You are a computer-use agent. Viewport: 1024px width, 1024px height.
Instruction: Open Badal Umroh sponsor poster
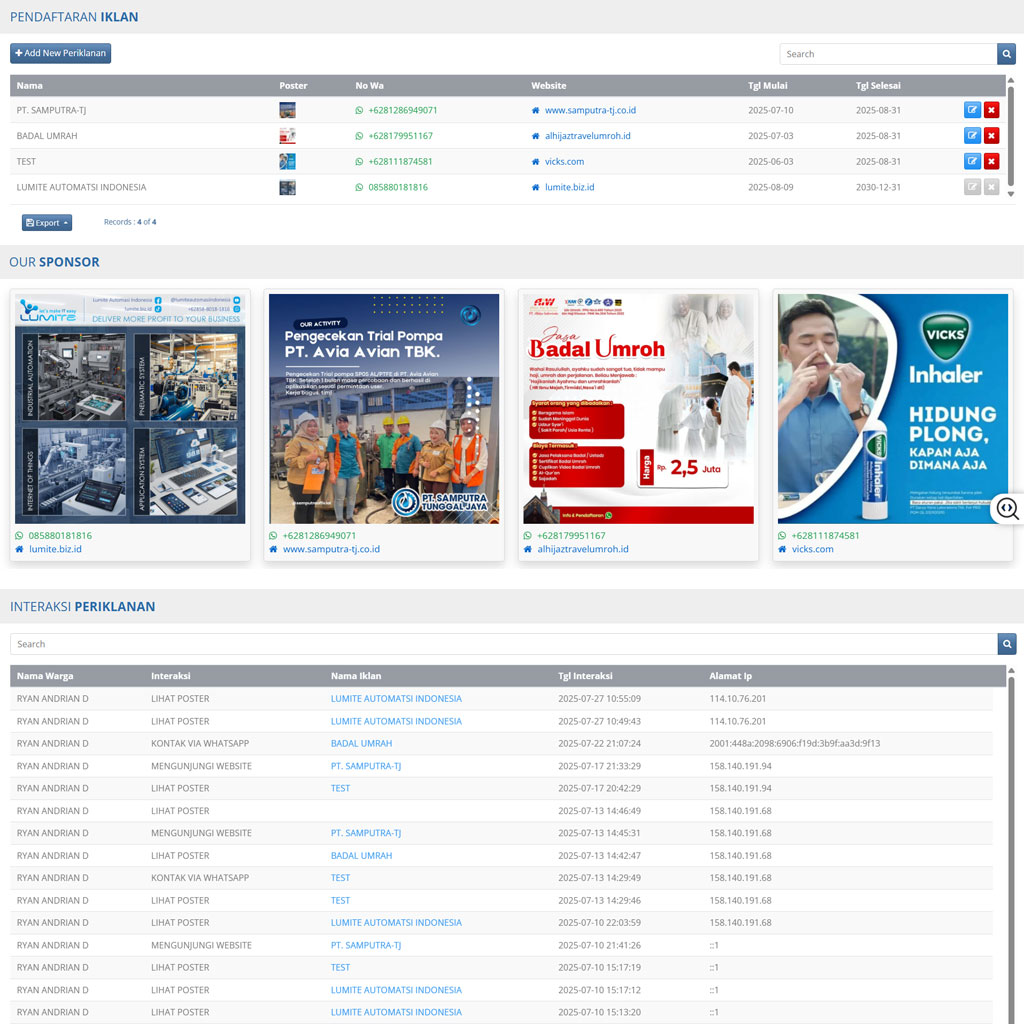click(638, 409)
